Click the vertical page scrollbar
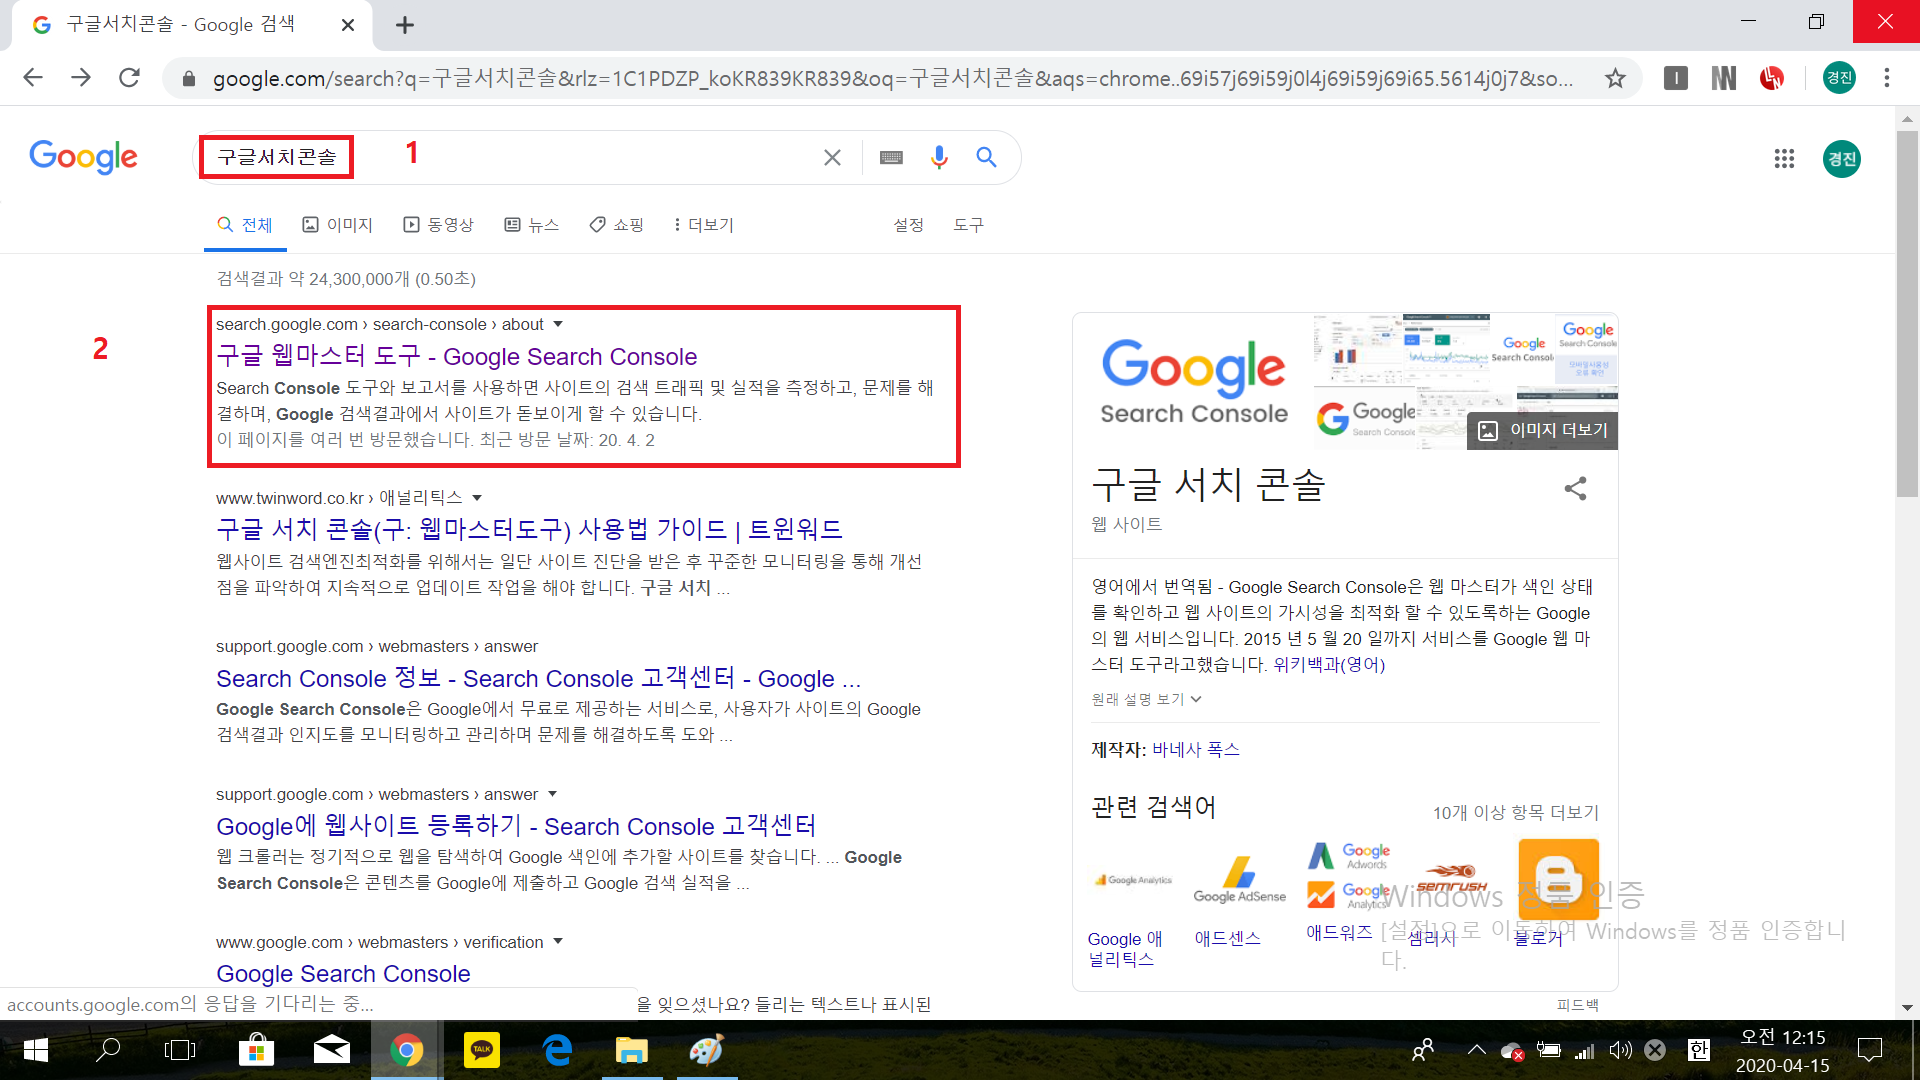The width and height of the screenshot is (1920, 1080). tap(1906, 314)
